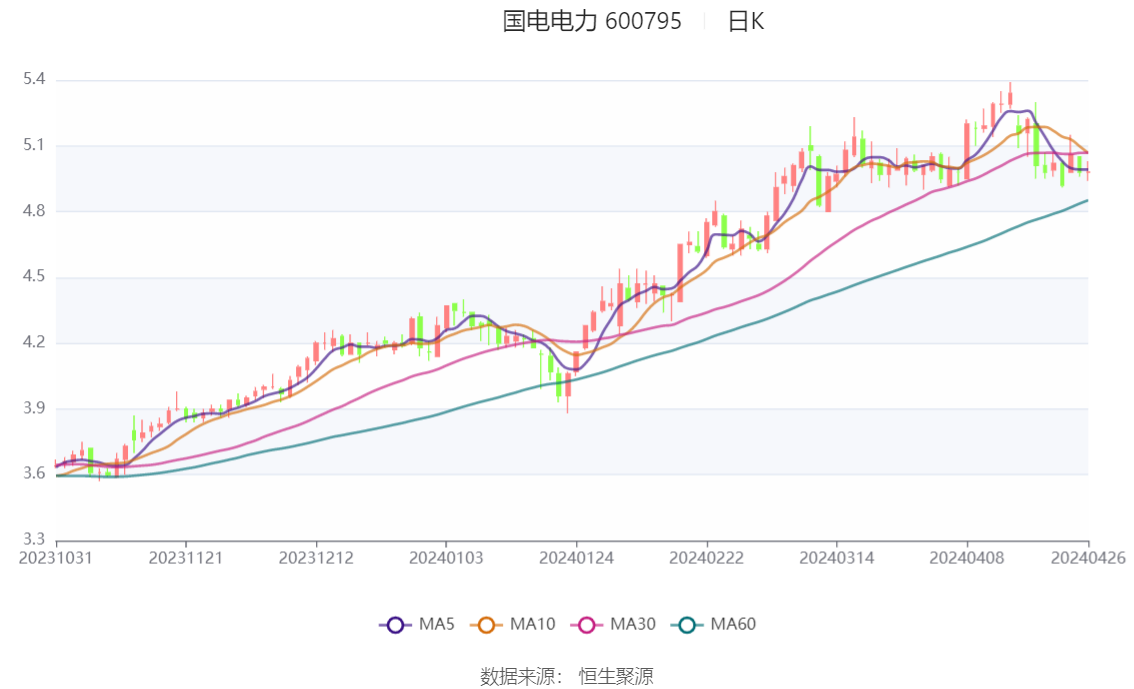Toggle the MA60 legend series

coord(714,624)
